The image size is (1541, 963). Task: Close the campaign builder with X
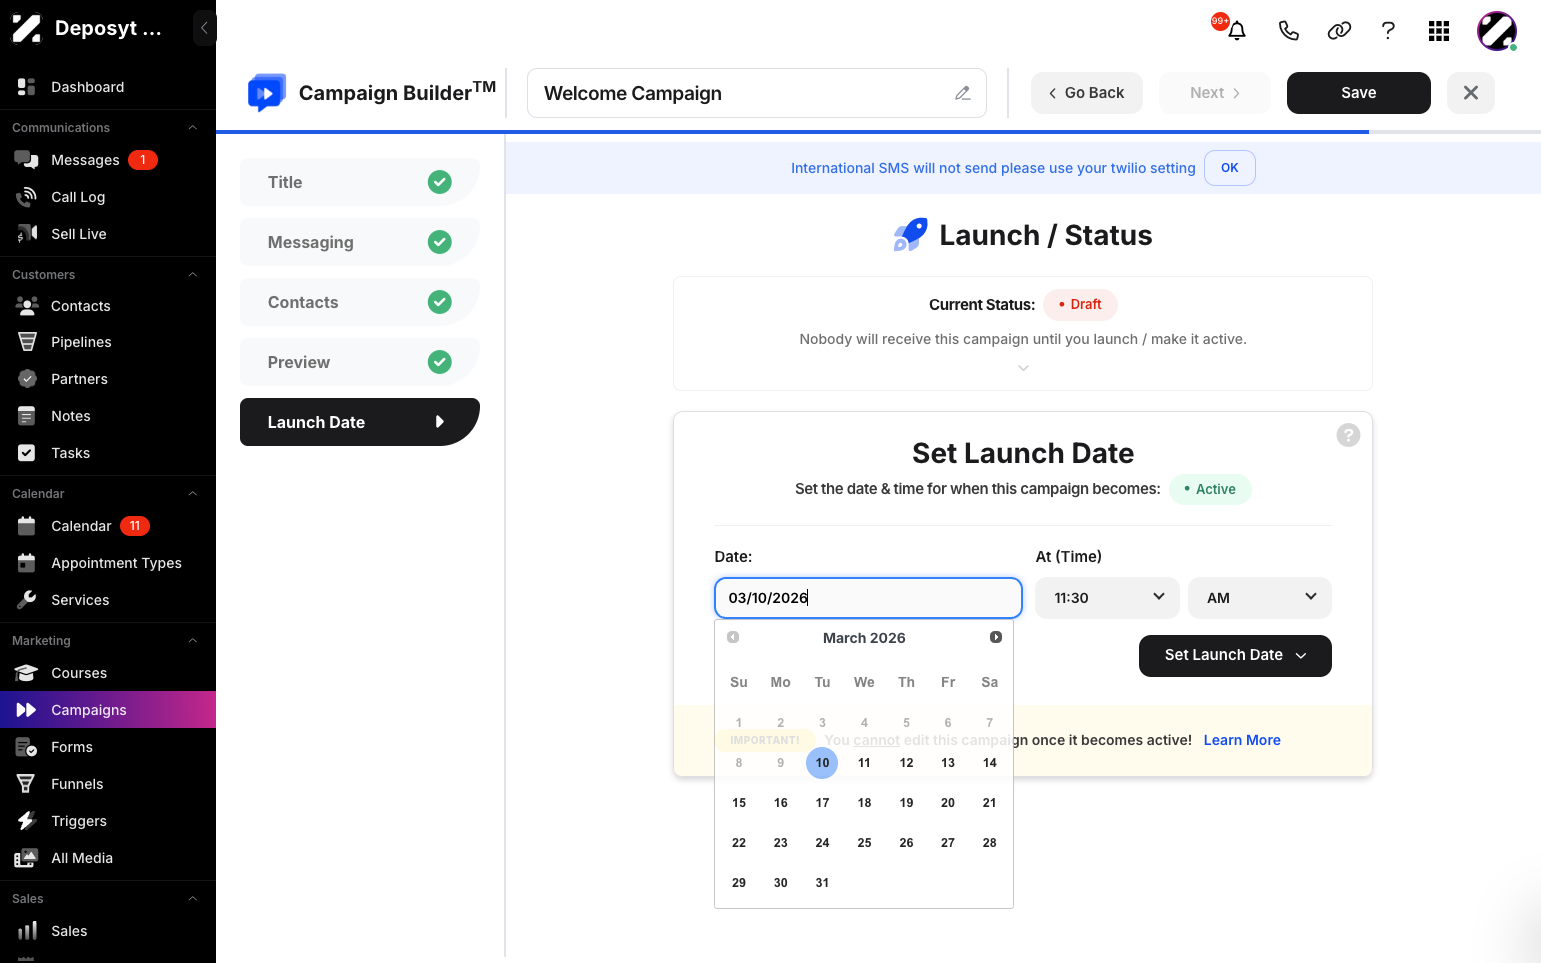click(1471, 93)
